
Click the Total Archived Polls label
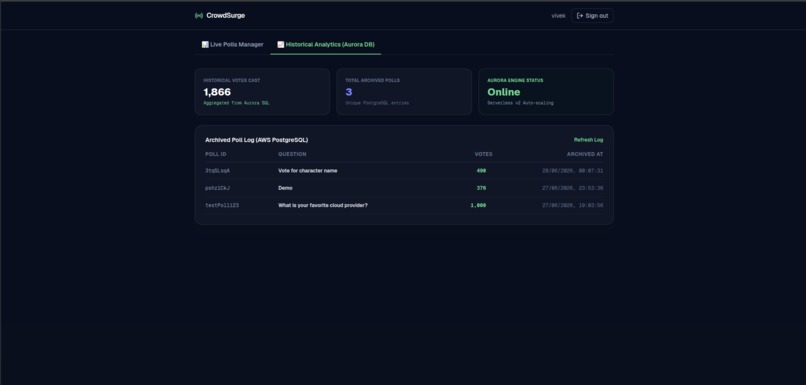point(373,81)
